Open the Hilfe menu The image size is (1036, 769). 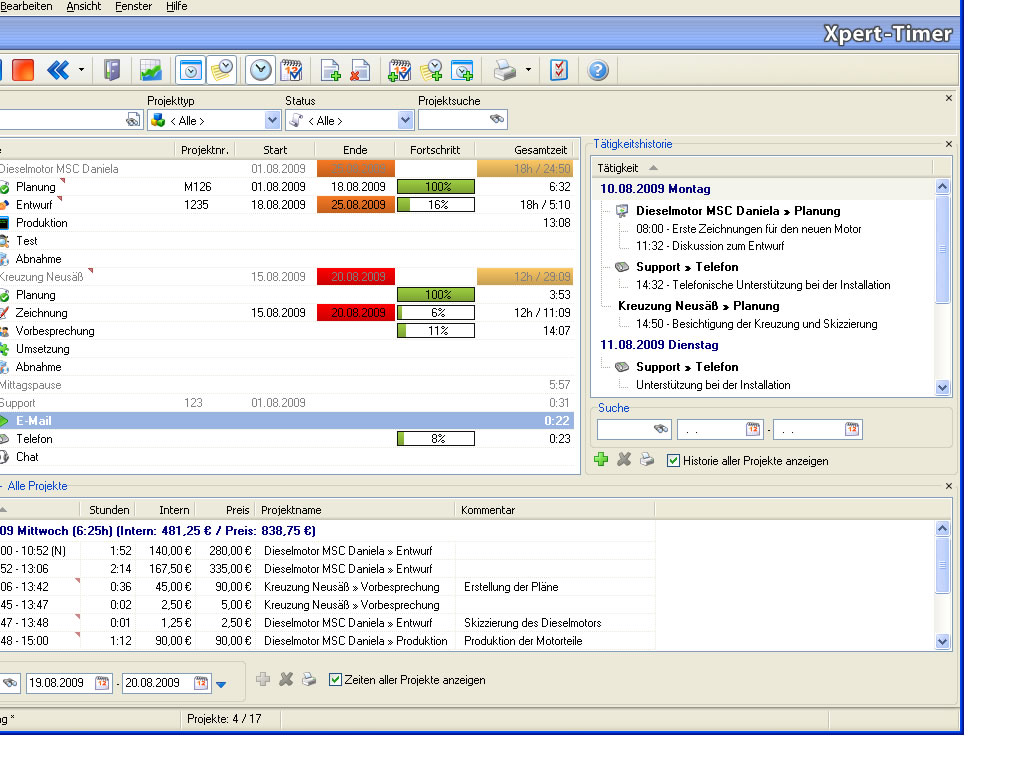[176, 6]
